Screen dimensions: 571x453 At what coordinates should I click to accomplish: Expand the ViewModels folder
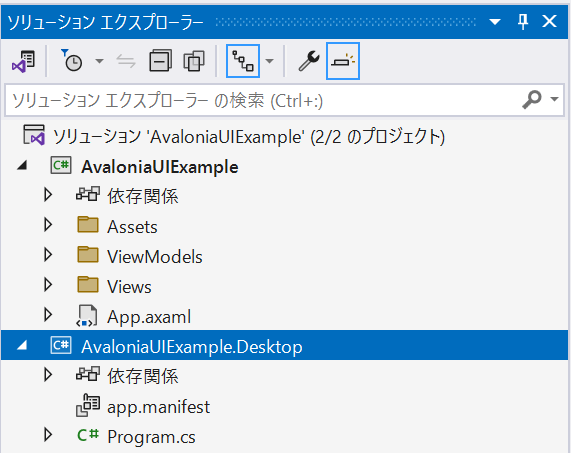[x=48, y=255]
